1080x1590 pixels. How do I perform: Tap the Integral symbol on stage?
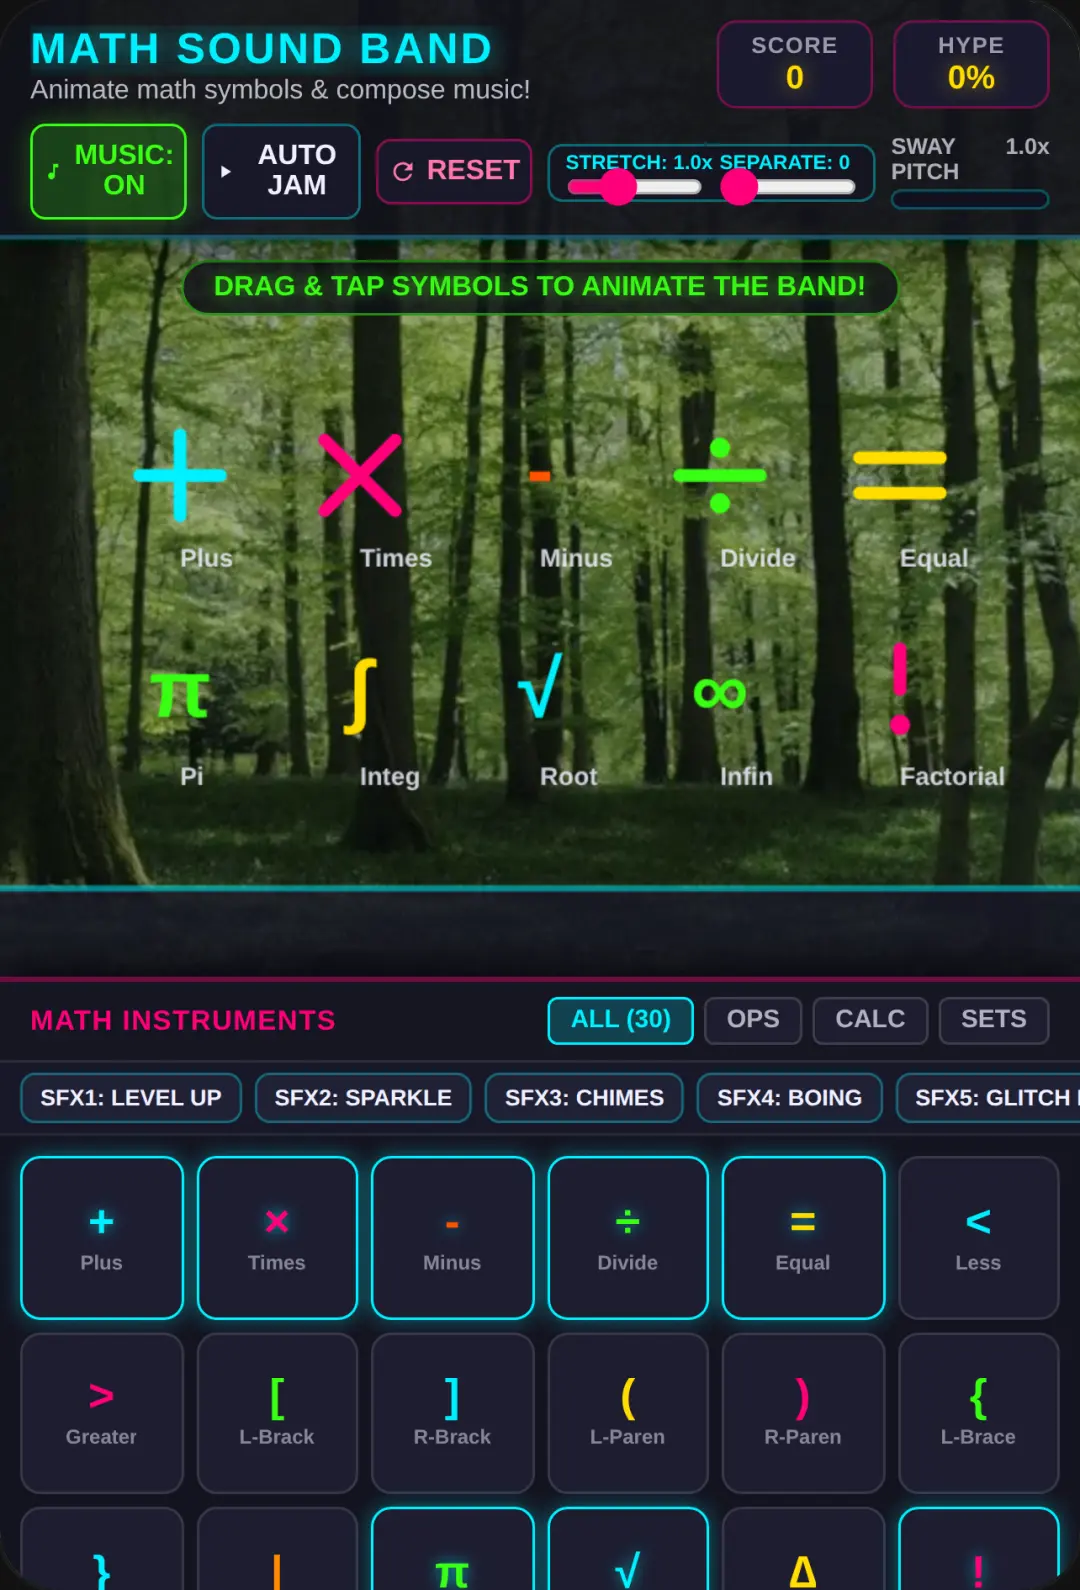(360, 696)
